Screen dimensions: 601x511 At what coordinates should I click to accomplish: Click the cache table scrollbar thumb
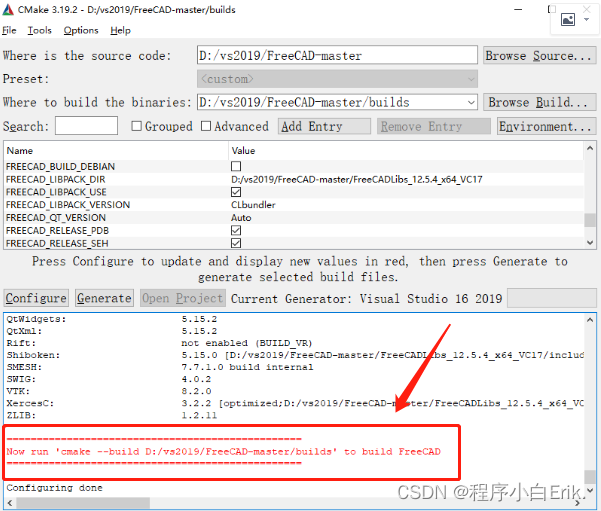590,220
